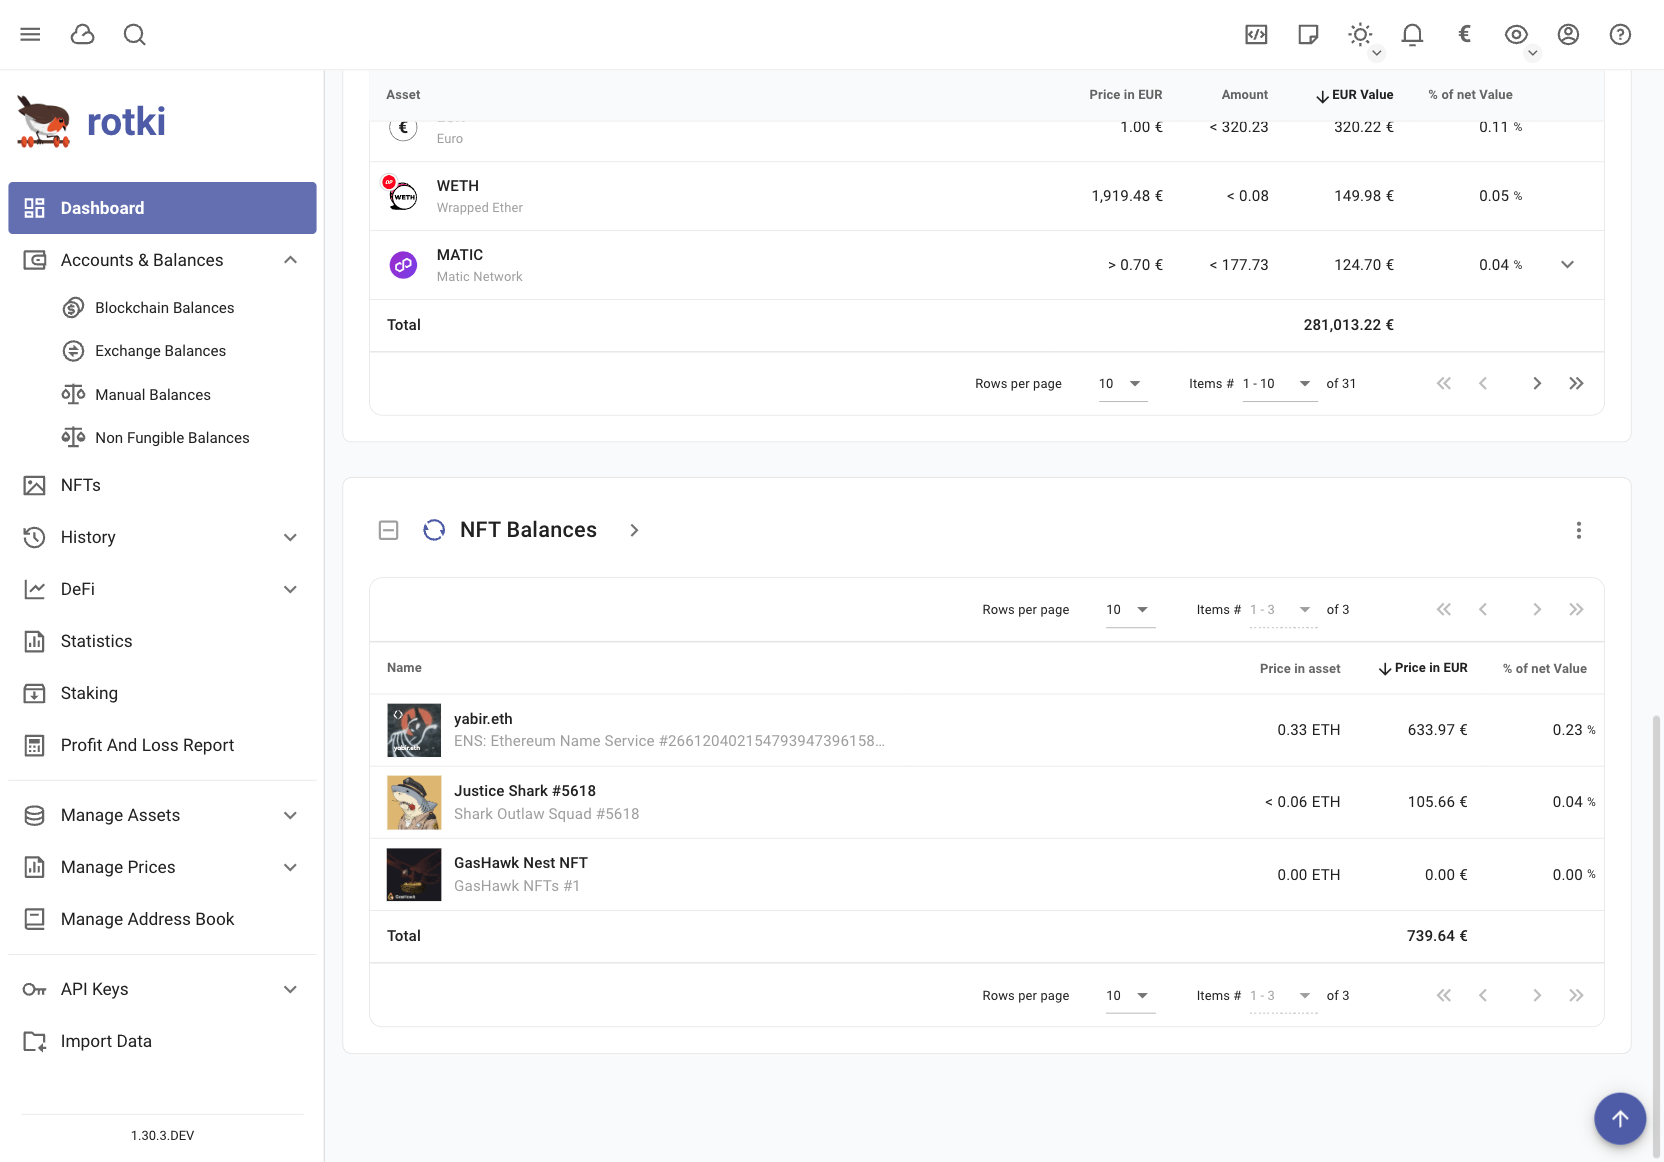Screen dimensions: 1664x1162
Task: Jump to last page of assets table
Action: point(1576,384)
